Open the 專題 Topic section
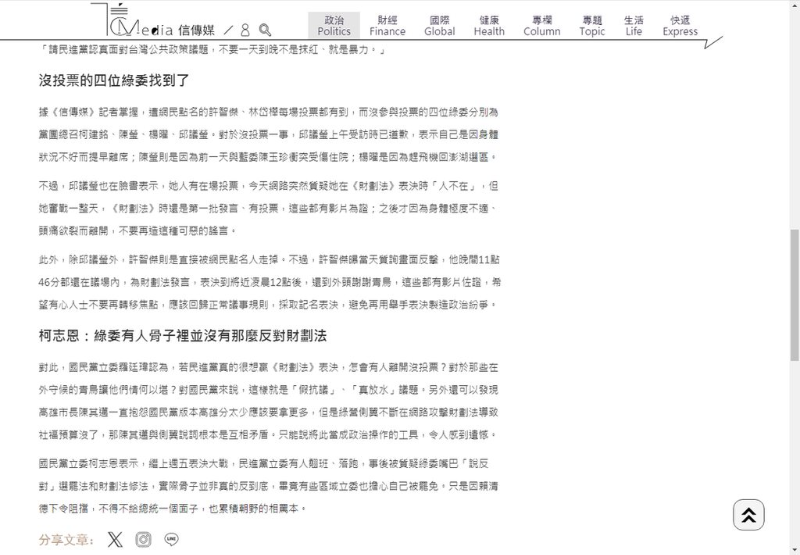 click(x=592, y=25)
